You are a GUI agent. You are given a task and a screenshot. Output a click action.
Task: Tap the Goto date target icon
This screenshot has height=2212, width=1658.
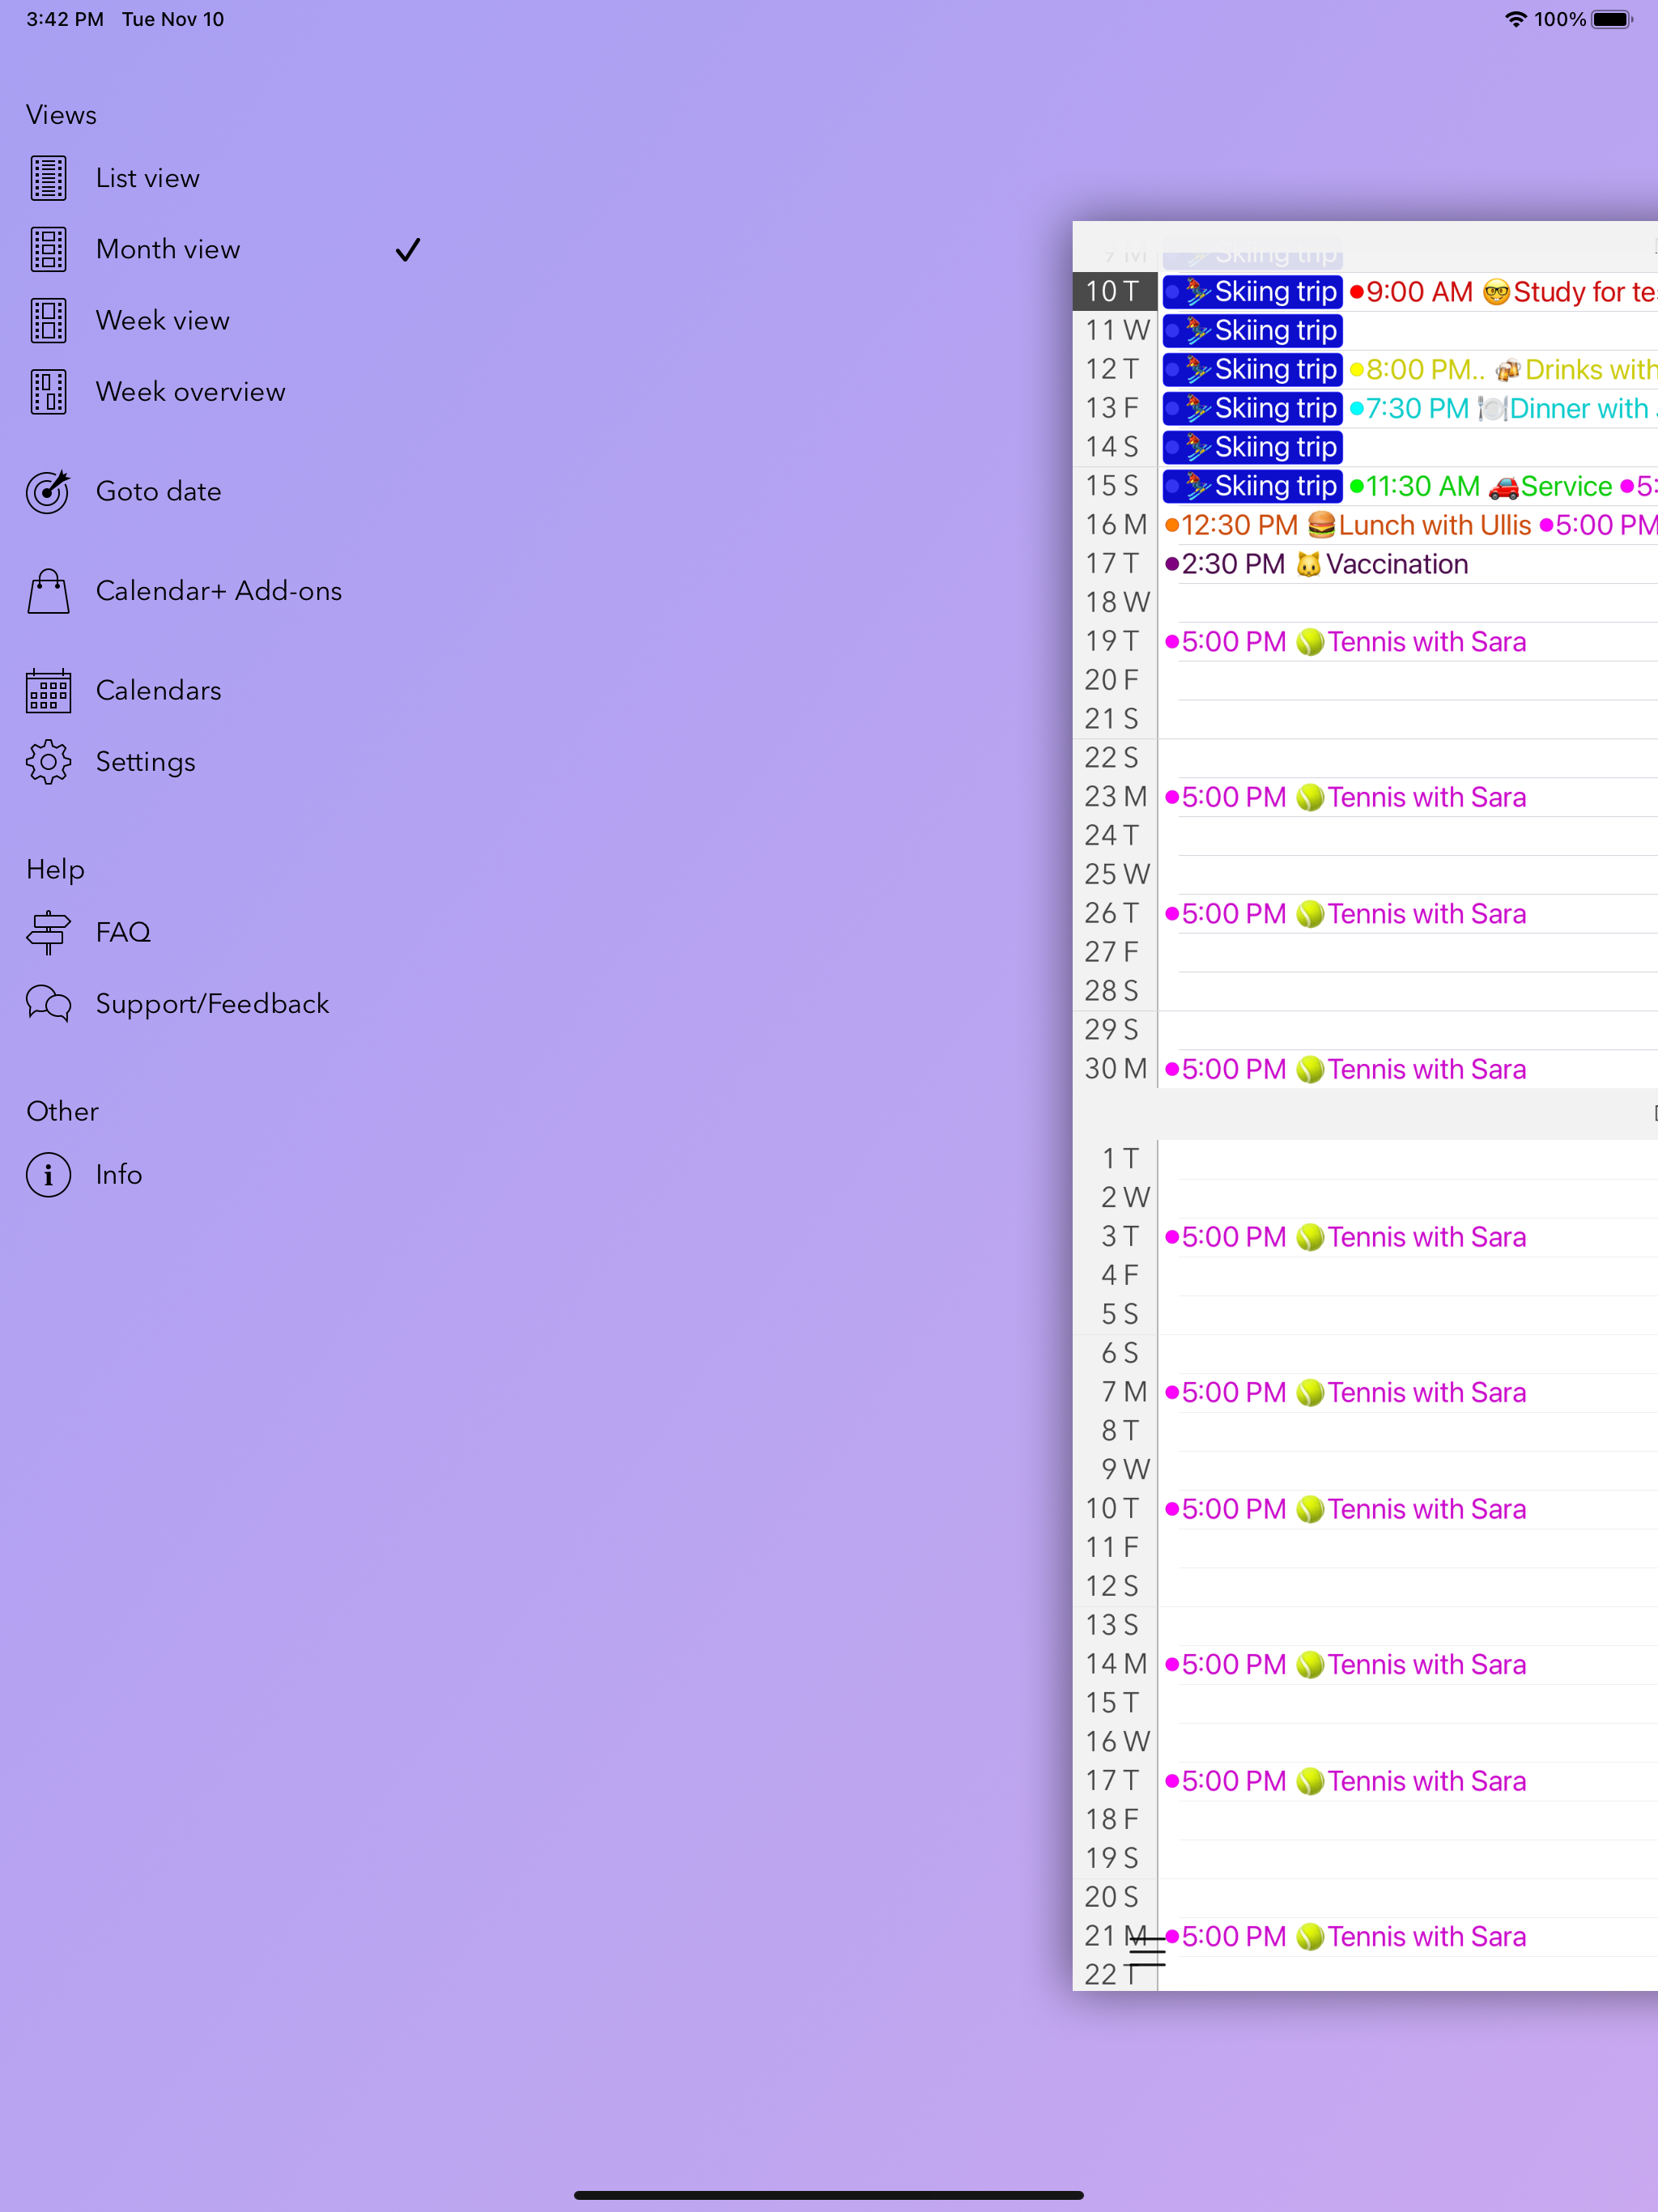click(x=48, y=491)
